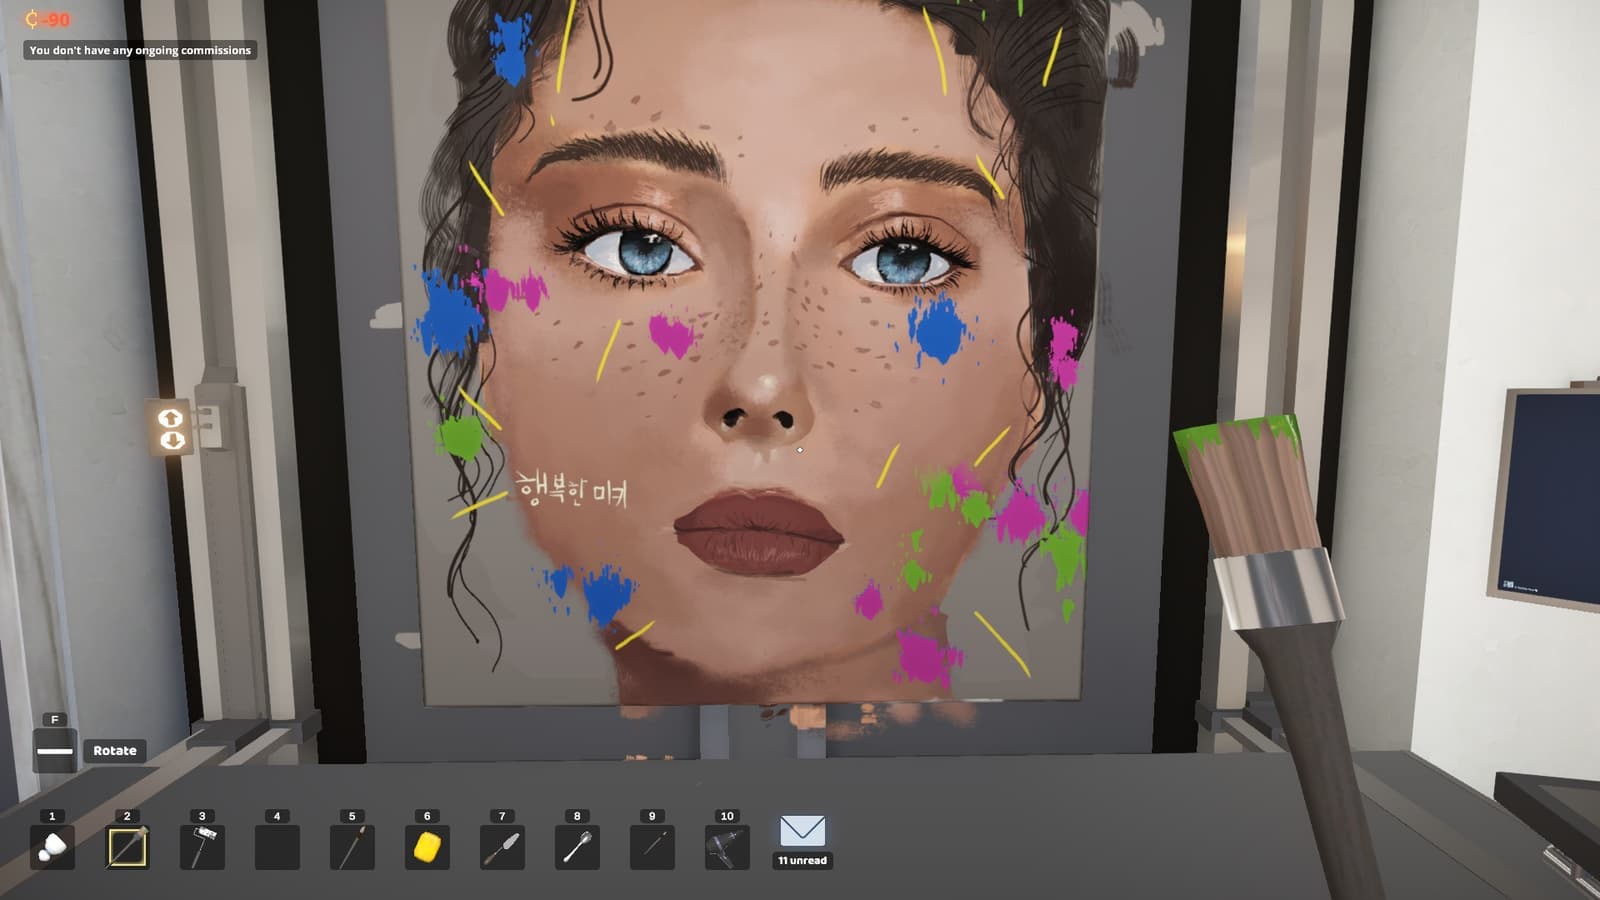1600x900 pixels.
Task: Click the ongoing commissions notice
Action: click(x=140, y=50)
